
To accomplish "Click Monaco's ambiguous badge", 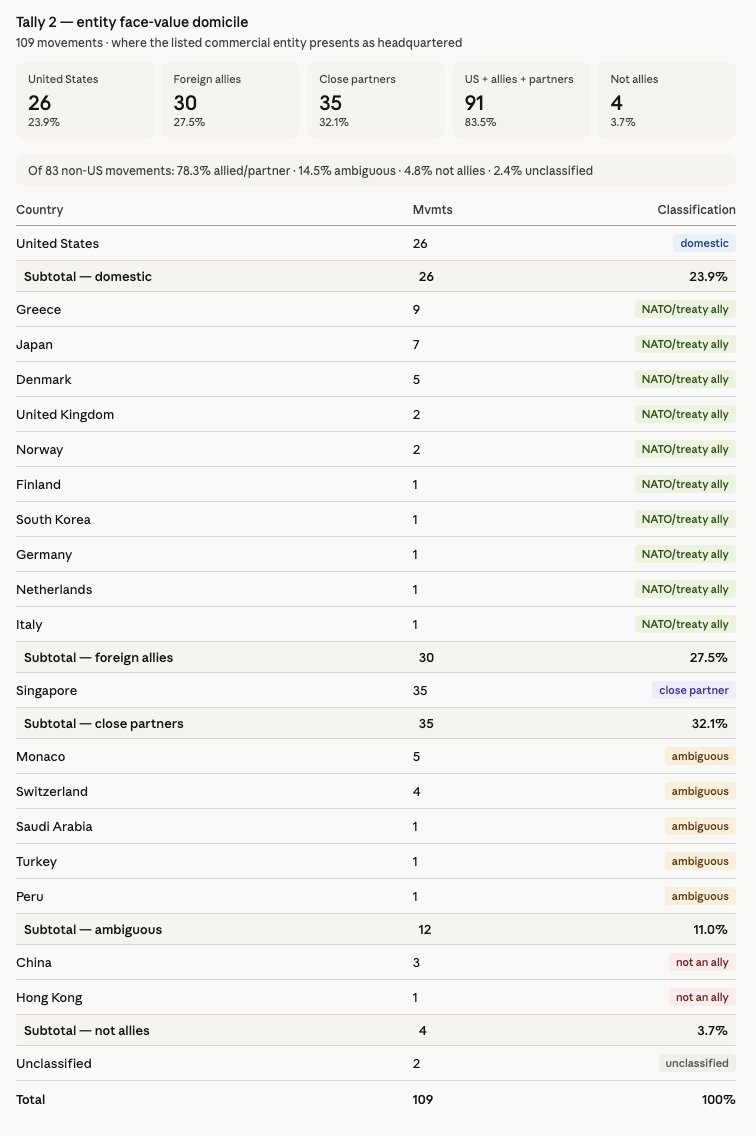I will (x=700, y=756).
